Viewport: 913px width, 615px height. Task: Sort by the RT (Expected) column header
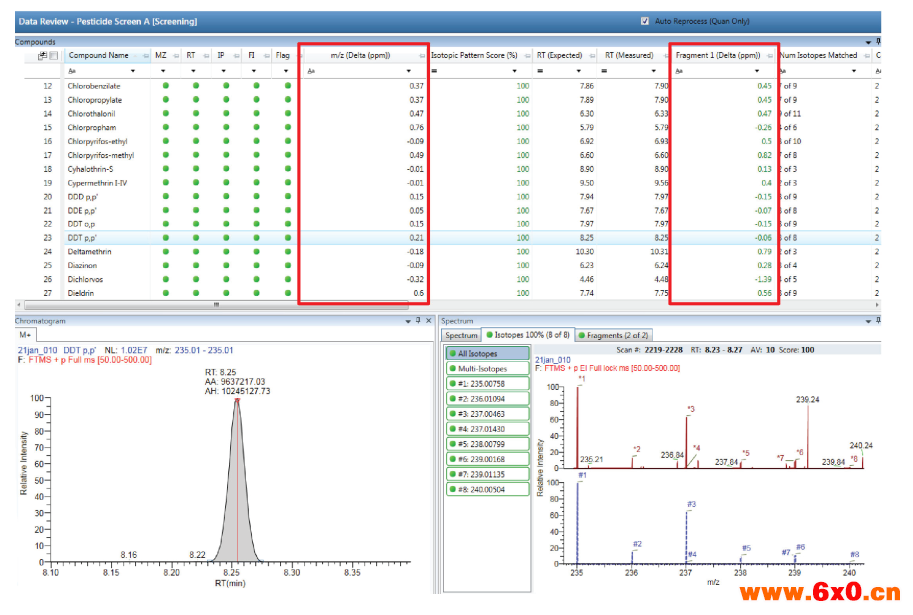point(560,55)
